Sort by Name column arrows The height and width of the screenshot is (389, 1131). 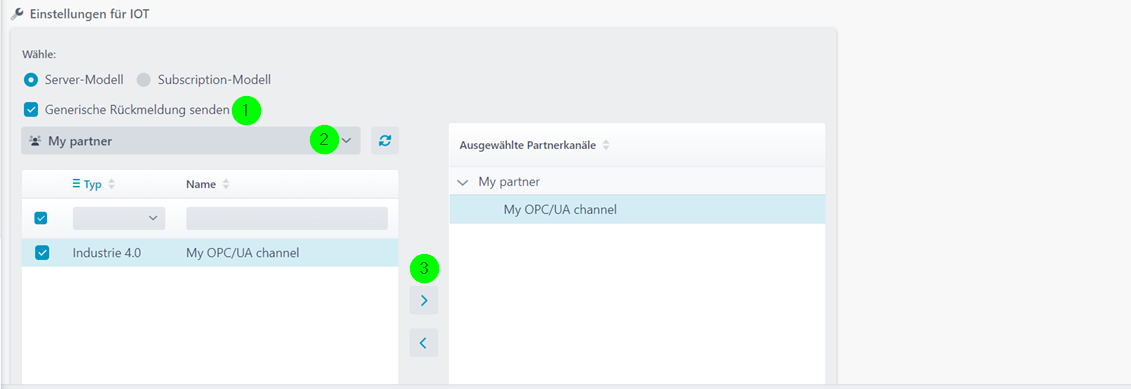(x=226, y=184)
